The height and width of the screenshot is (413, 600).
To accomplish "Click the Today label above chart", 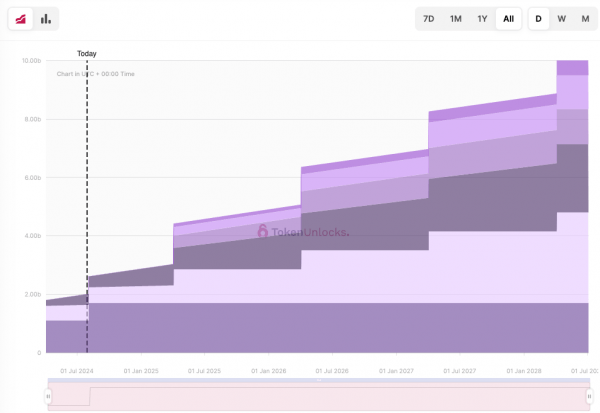I will [x=87, y=54].
